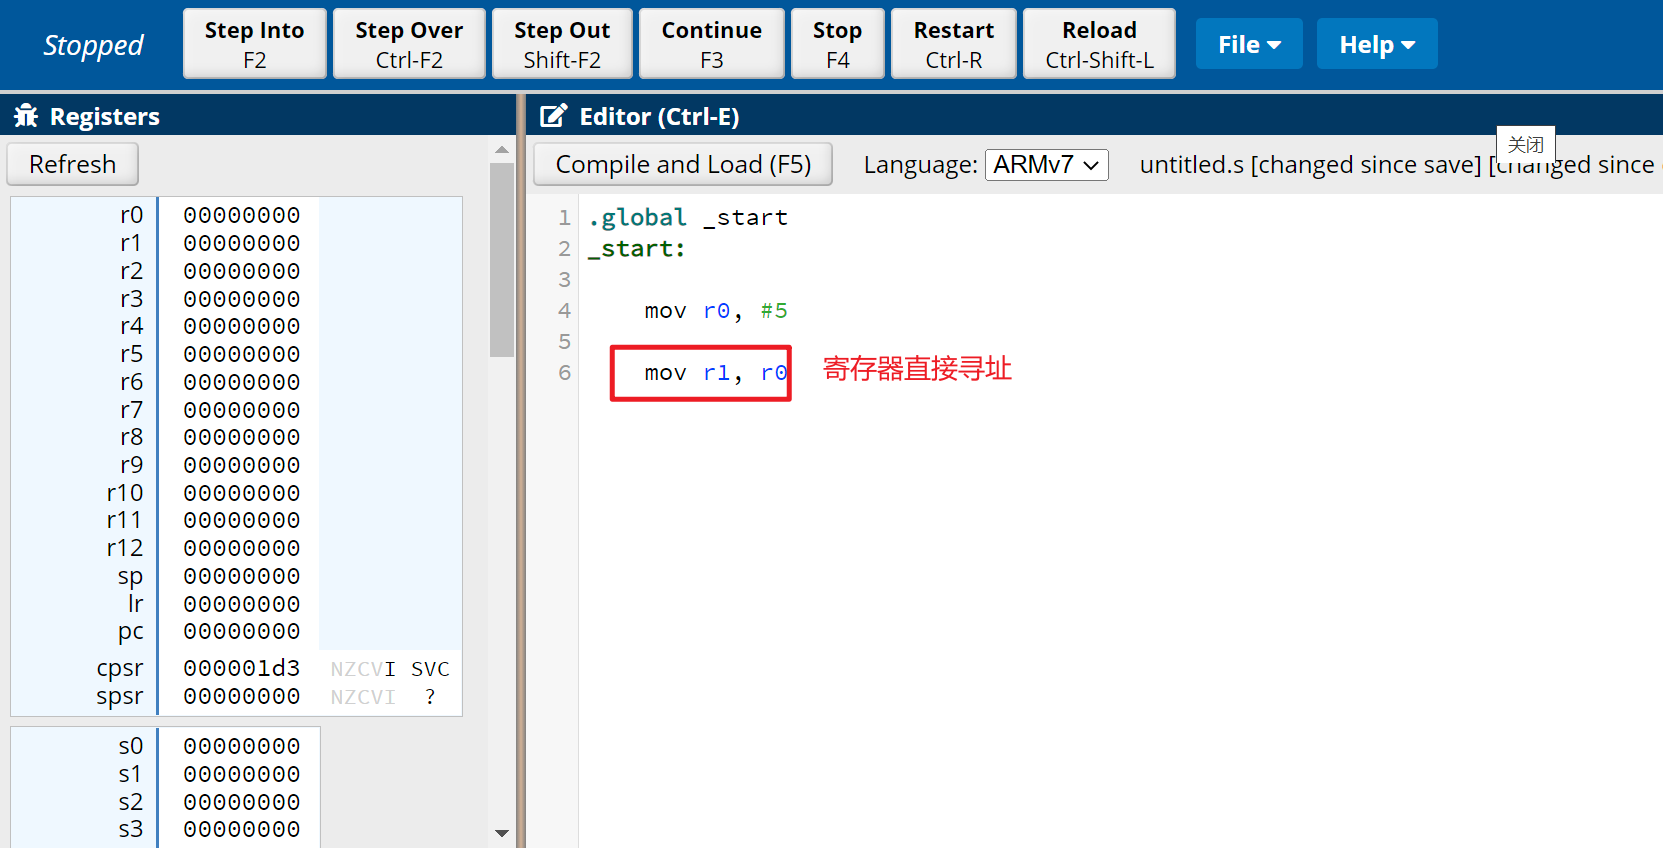
Task: Restart the program with Restart button
Action: [953, 44]
